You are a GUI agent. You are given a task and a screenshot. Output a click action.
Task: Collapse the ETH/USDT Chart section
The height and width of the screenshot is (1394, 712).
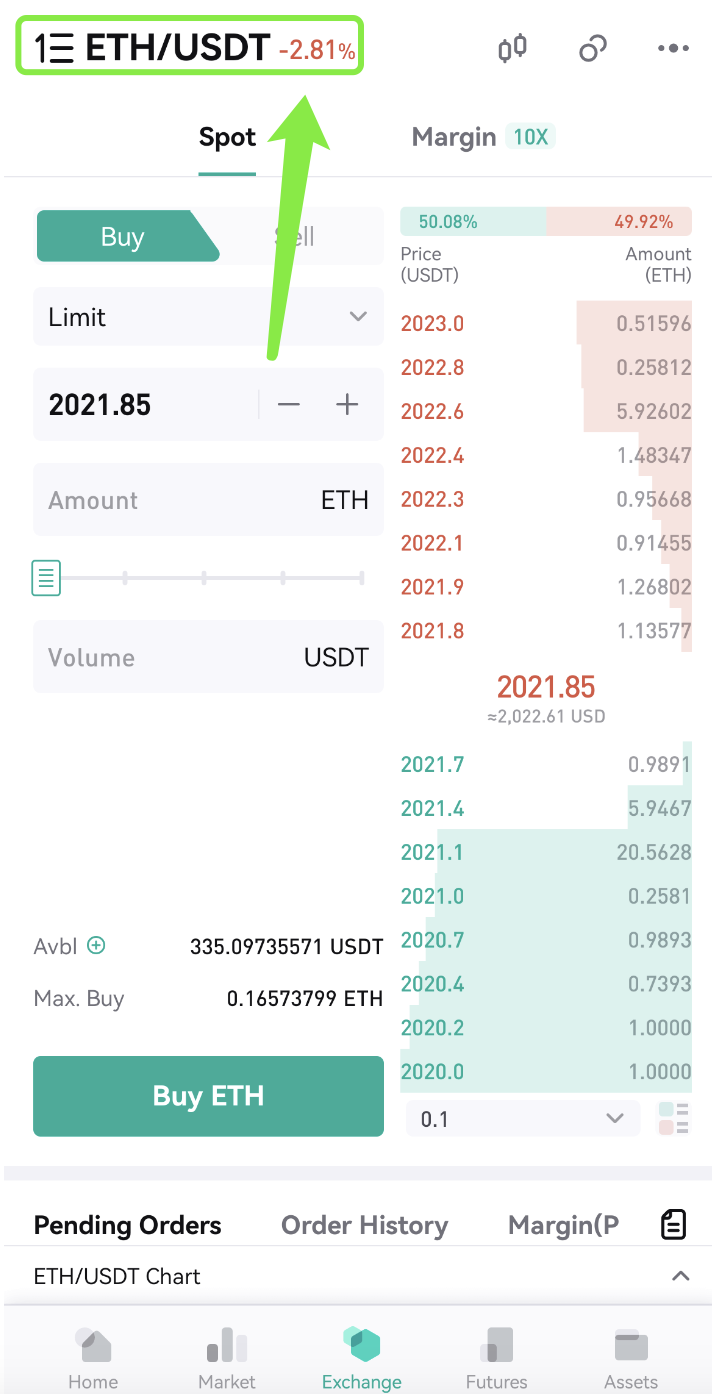(680, 1276)
